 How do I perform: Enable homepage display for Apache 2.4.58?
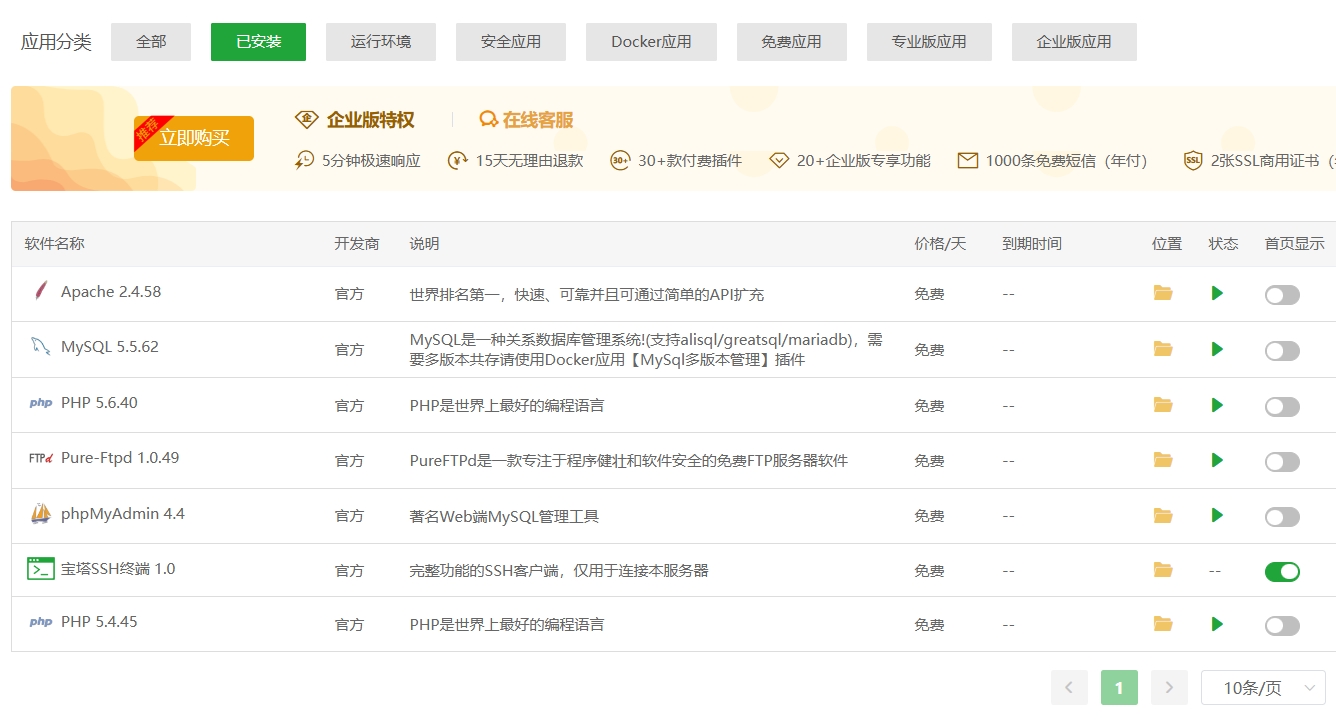pos(1282,295)
